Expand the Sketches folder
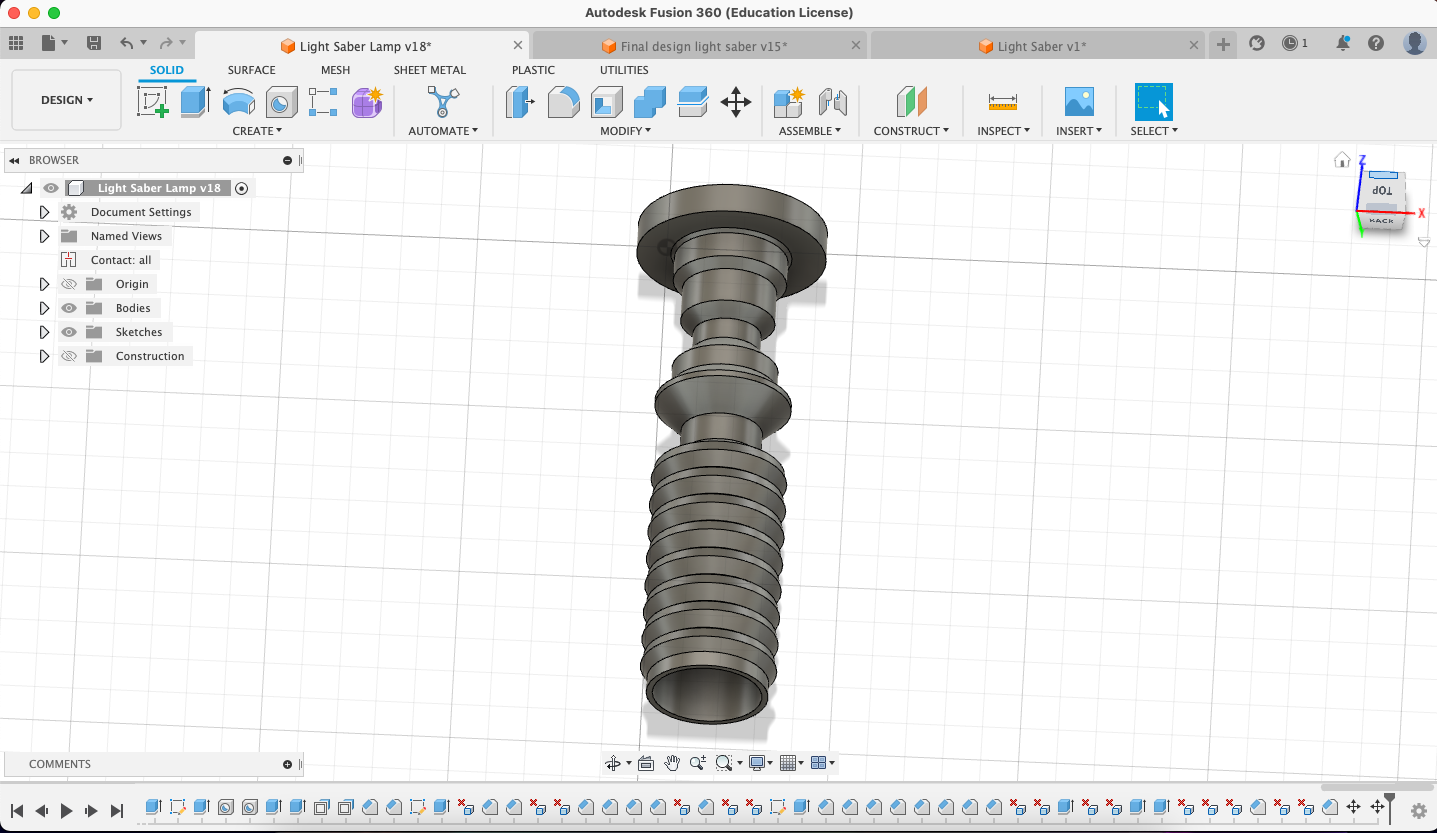This screenshot has width=1437, height=833. [x=44, y=332]
